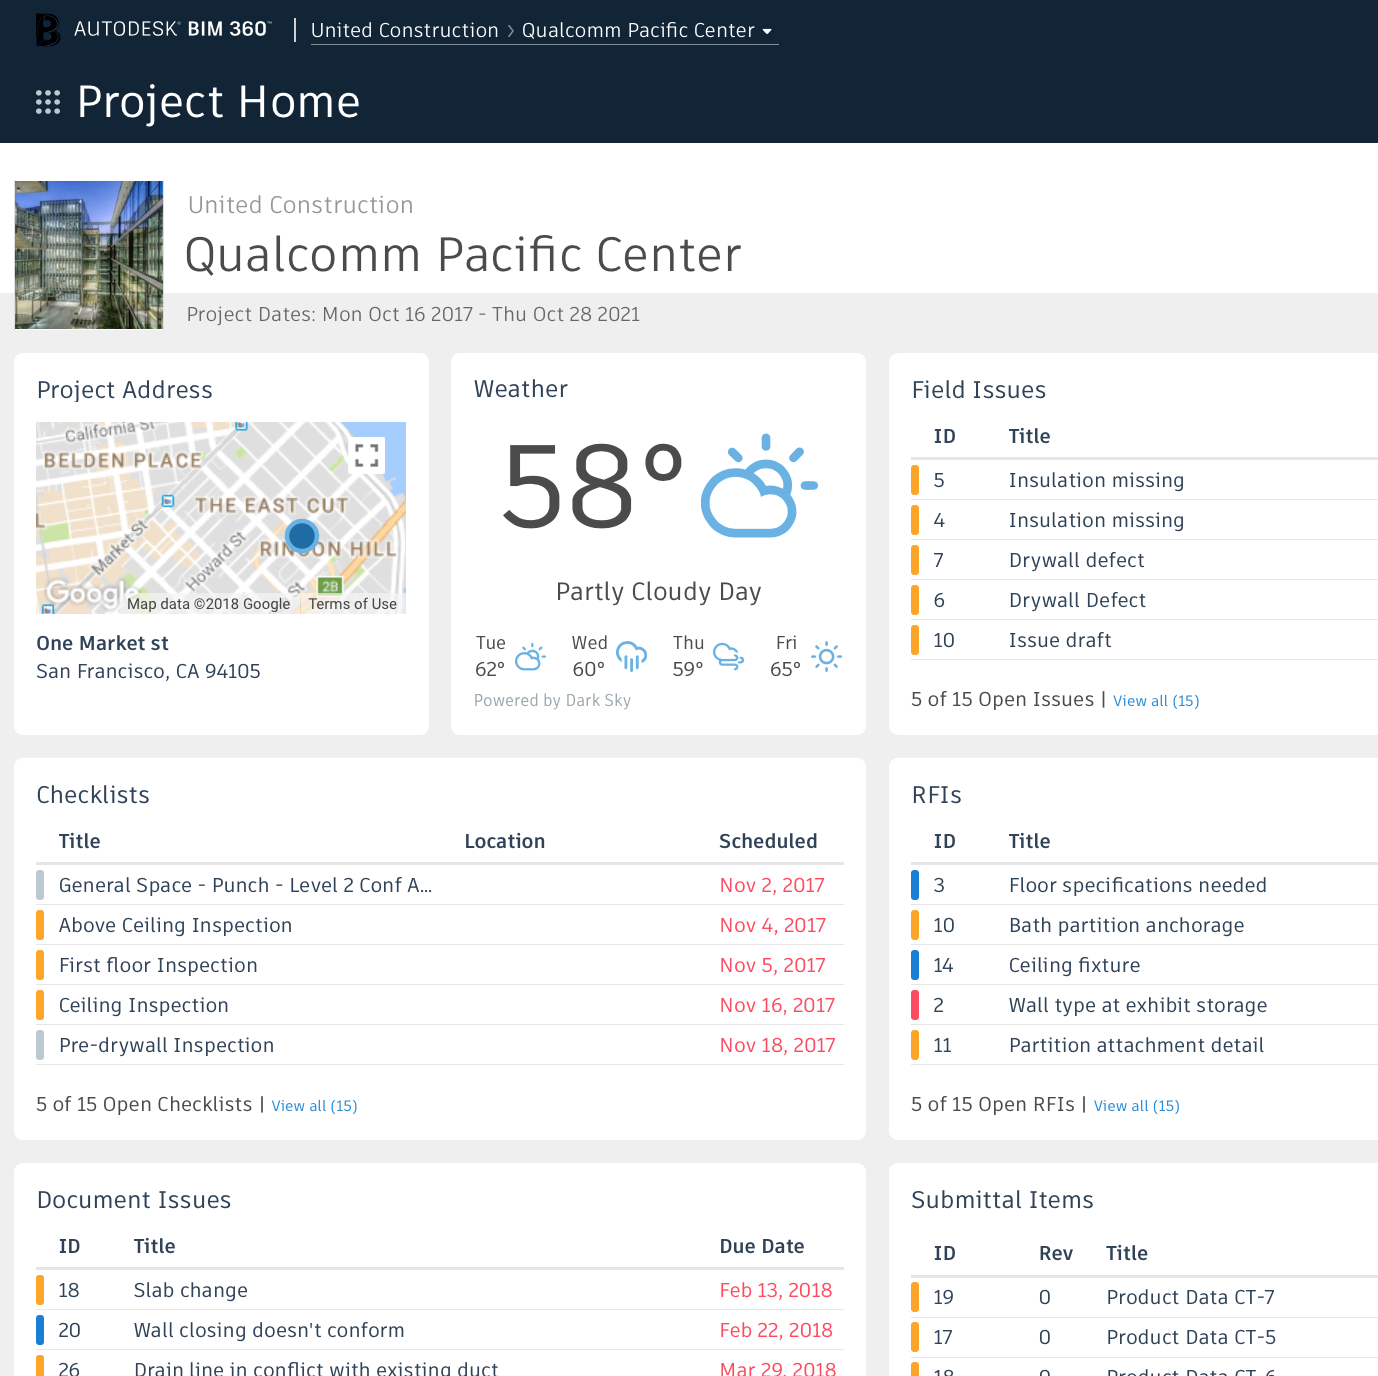Click the Project Home page title

[218, 102]
